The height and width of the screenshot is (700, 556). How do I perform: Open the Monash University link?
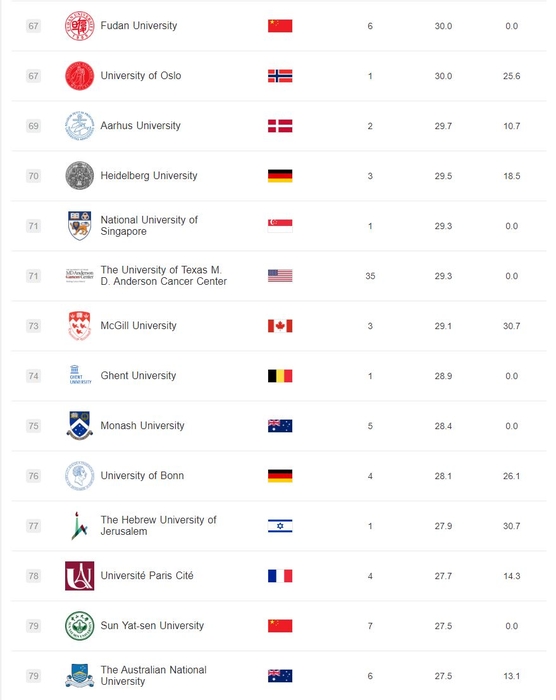coord(142,425)
